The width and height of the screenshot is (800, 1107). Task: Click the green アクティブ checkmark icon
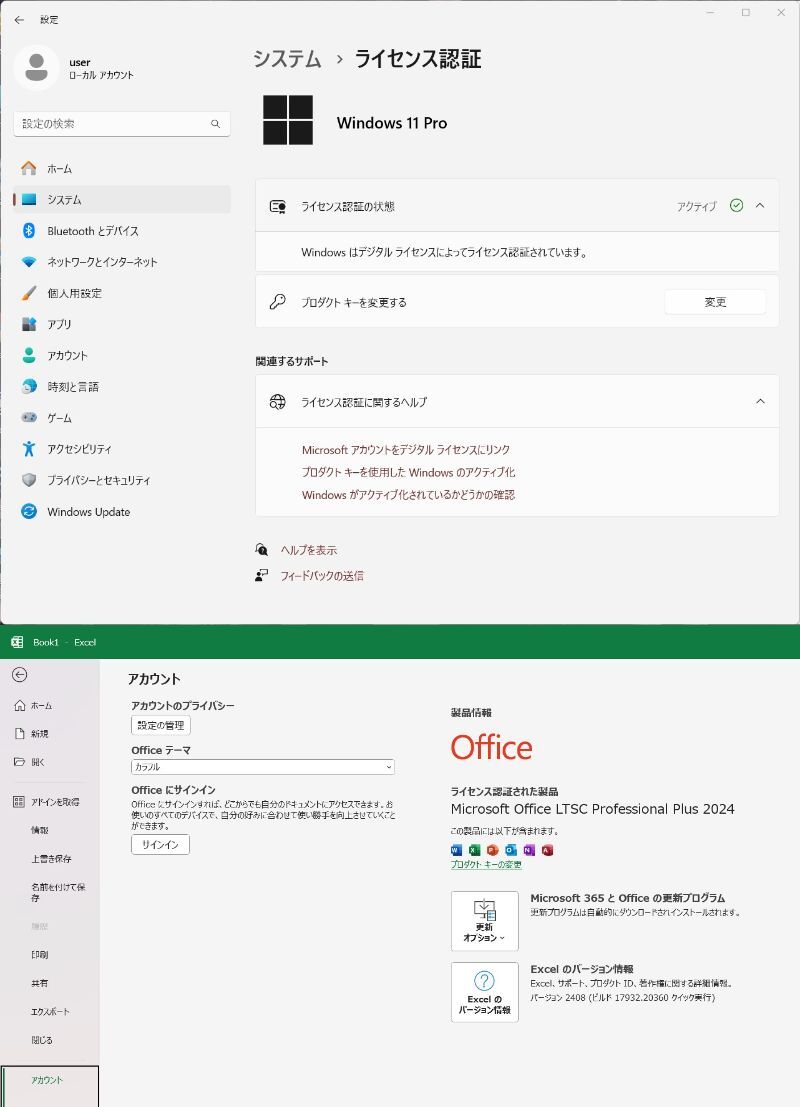[736, 205]
